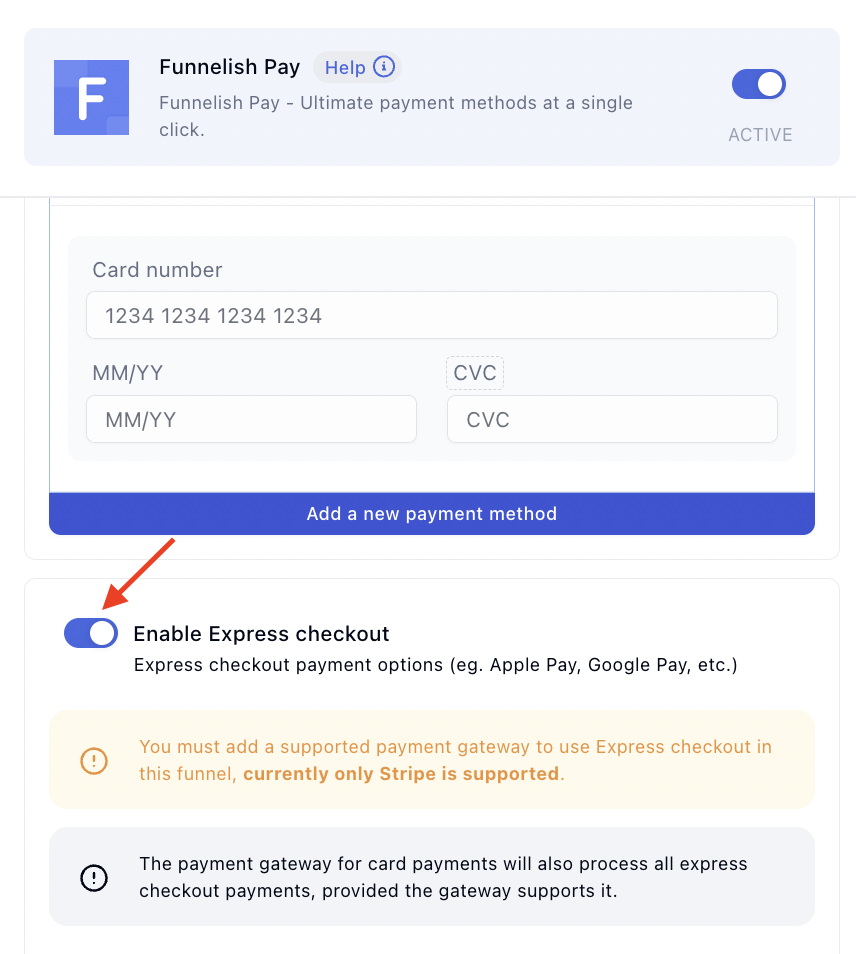This screenshot has width=856, height=954.
Task: Click the Funnelish Pay logo icon
Action: point(91,97)
